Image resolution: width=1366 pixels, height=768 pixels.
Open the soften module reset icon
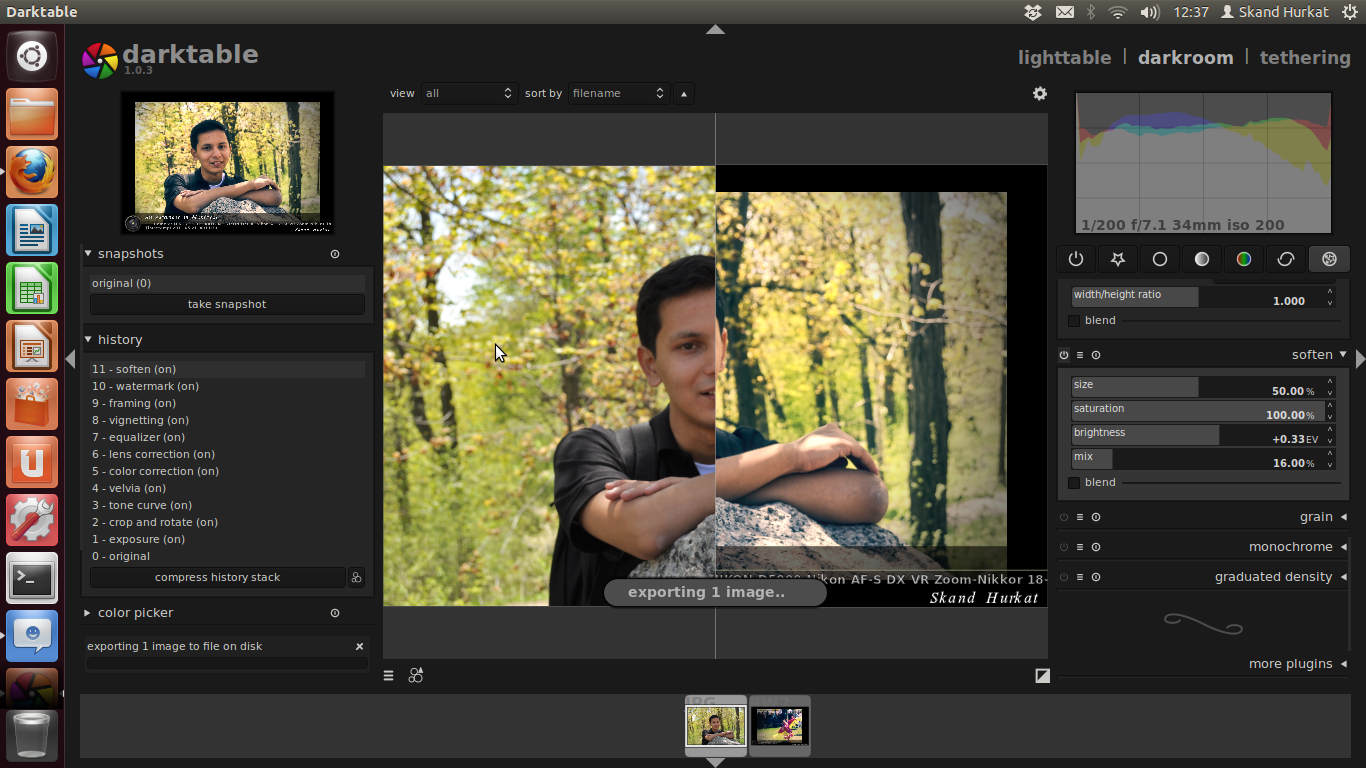click(1097, 355)
